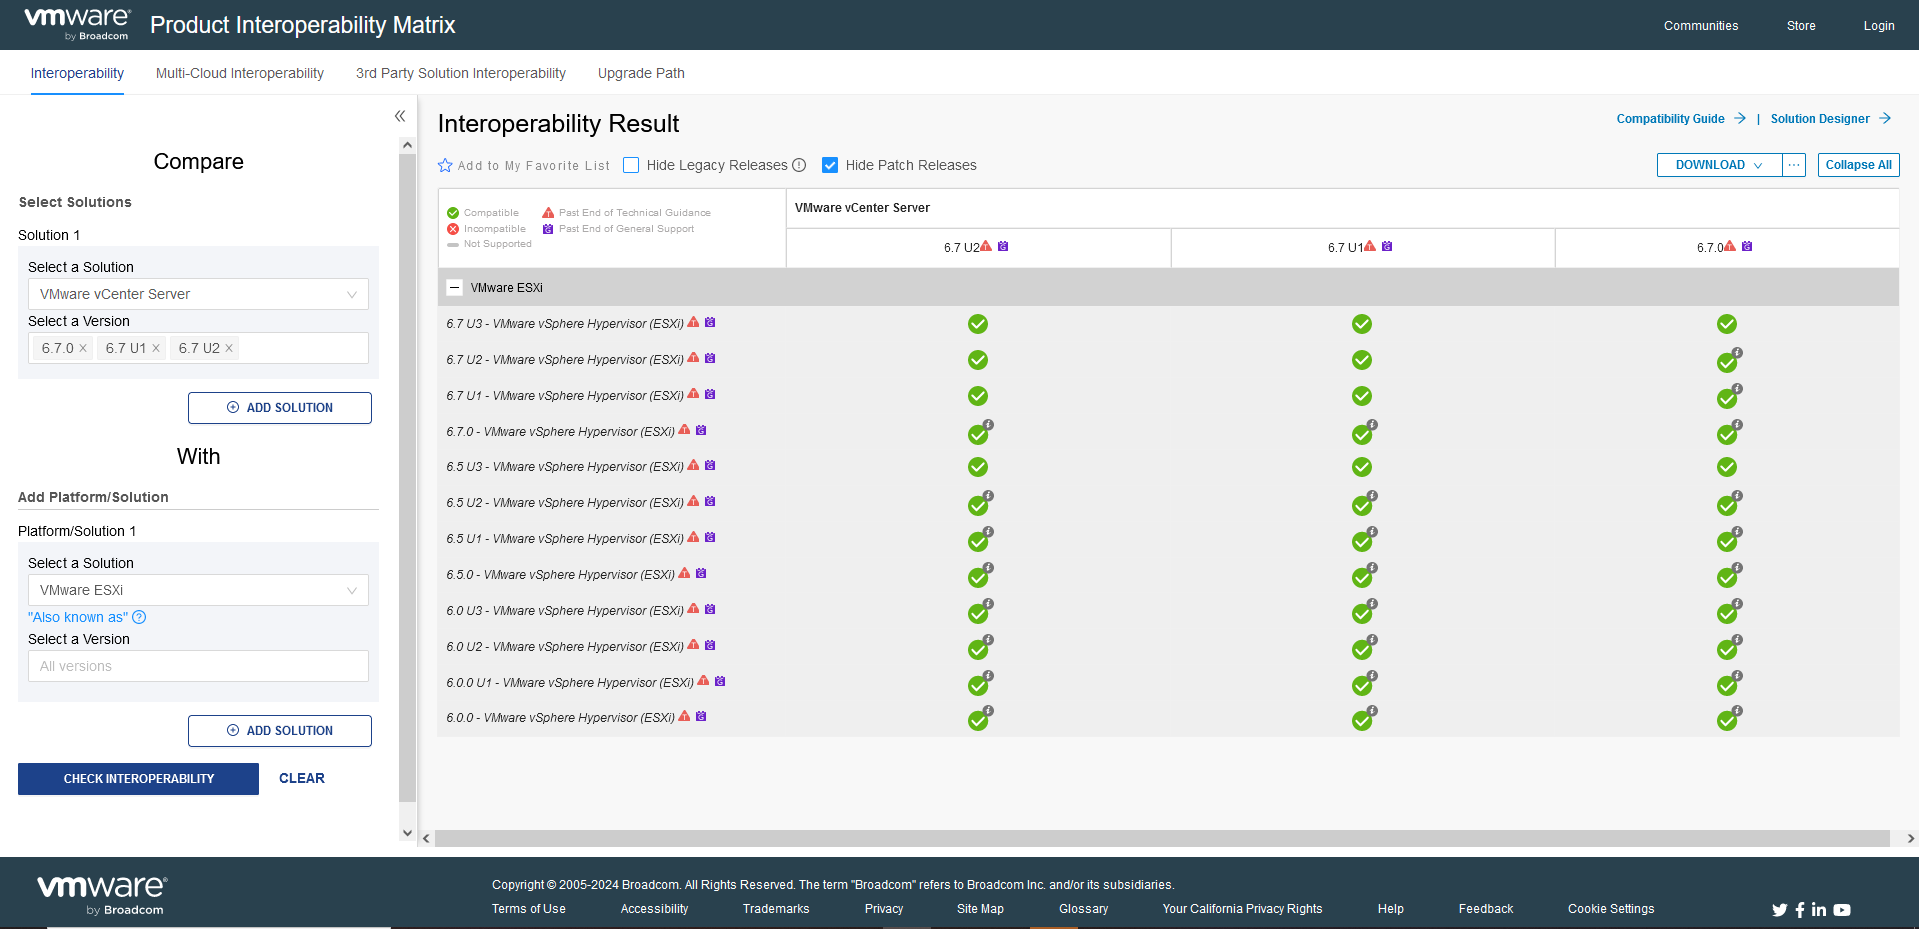Enable Hide Legacy Releases checkbox
Image resolution: width=1919 pixels, height=929 pixels.
coord(631,165)
